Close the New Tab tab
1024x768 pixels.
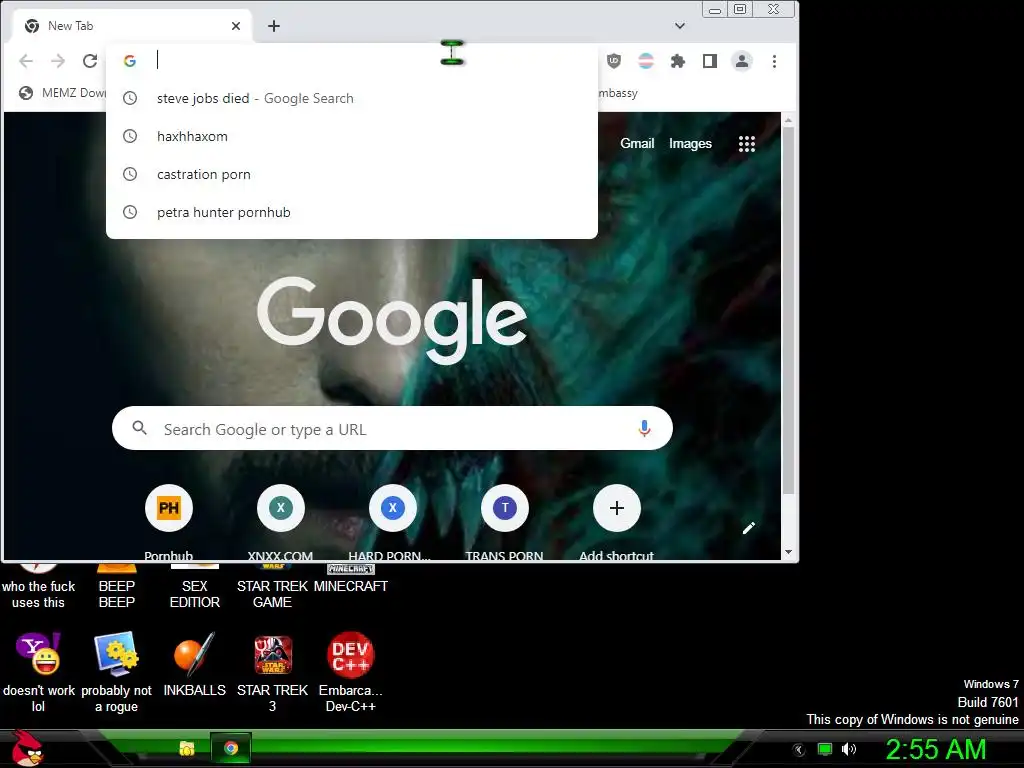236,26
